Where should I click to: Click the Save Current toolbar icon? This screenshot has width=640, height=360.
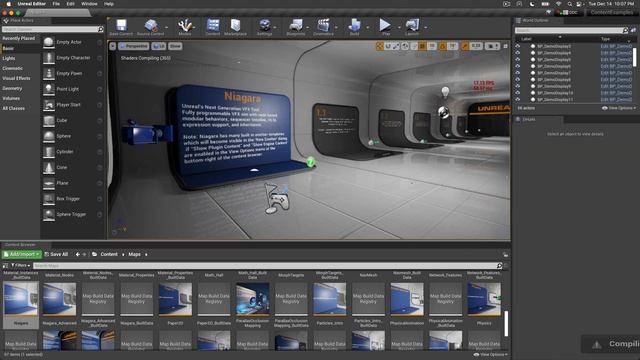coord(121,26)
